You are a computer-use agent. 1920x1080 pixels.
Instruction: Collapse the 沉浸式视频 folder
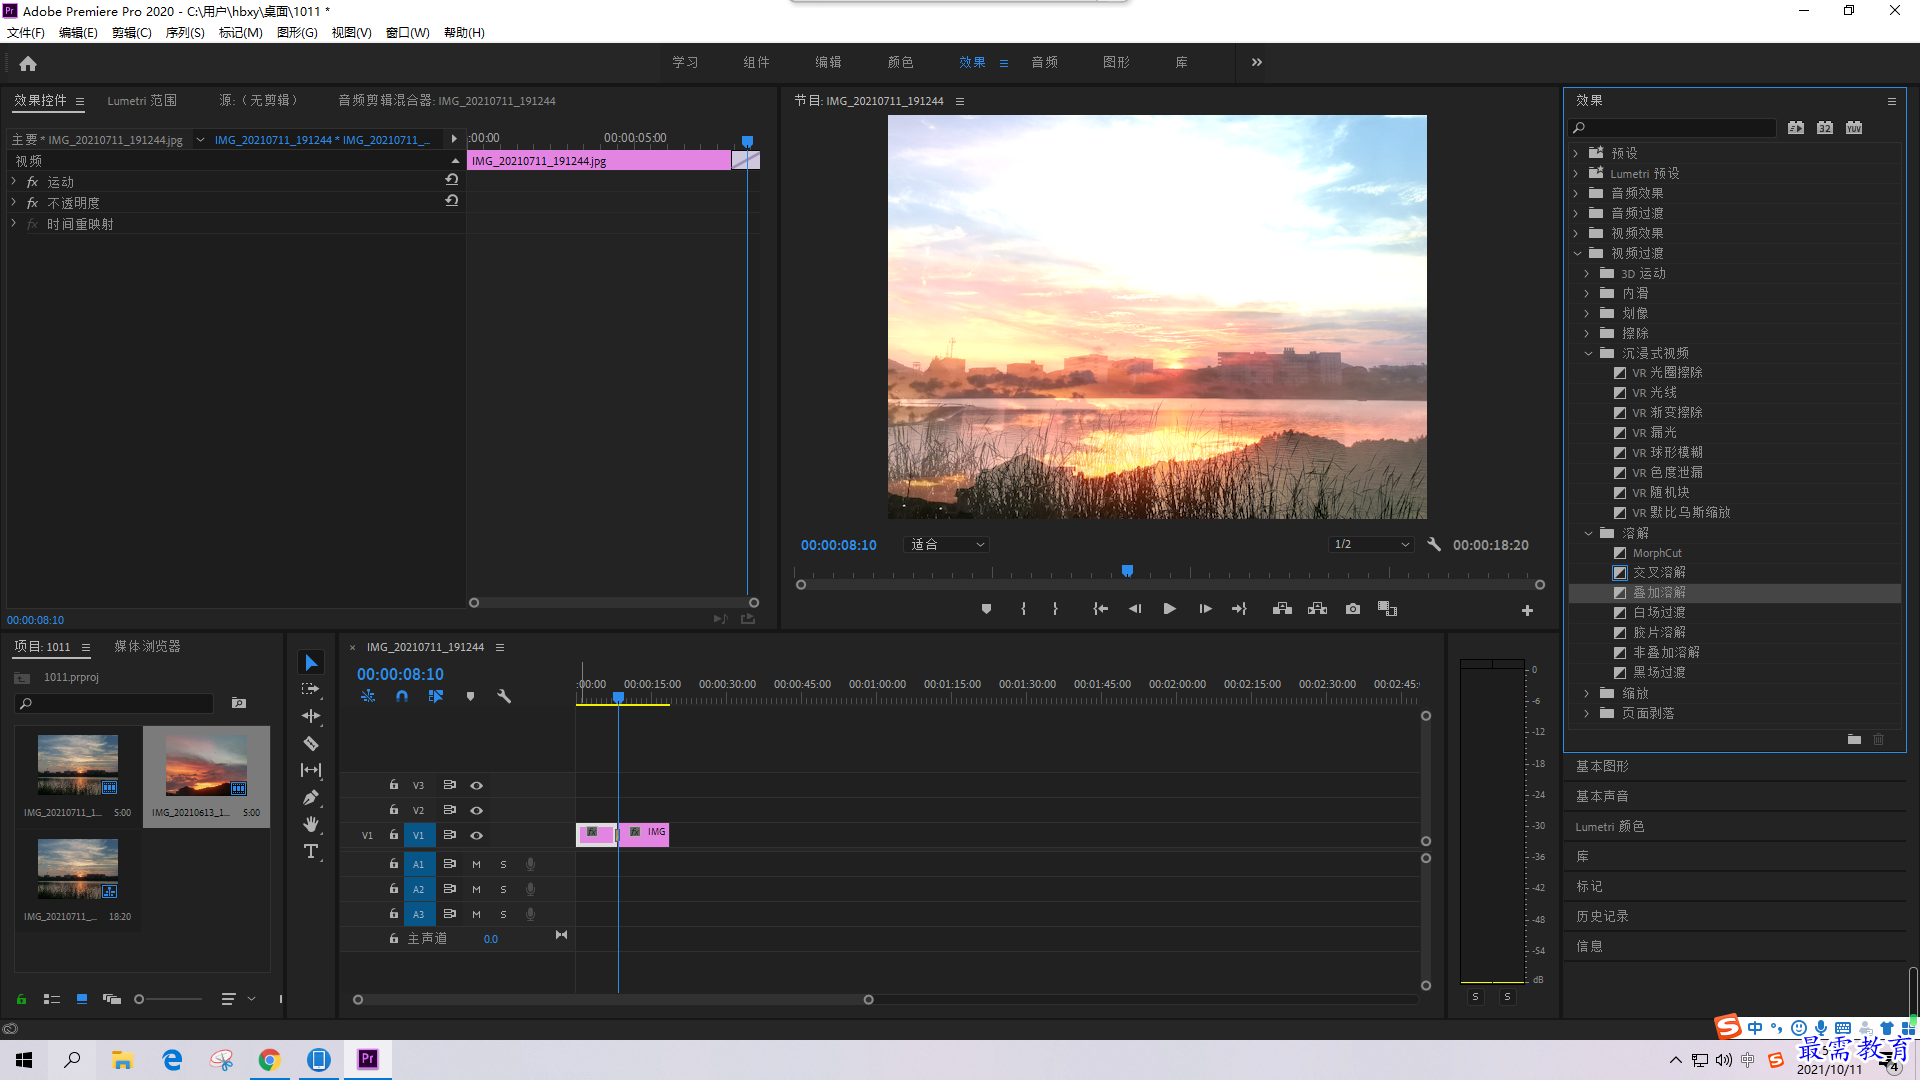pos(1588,353)
